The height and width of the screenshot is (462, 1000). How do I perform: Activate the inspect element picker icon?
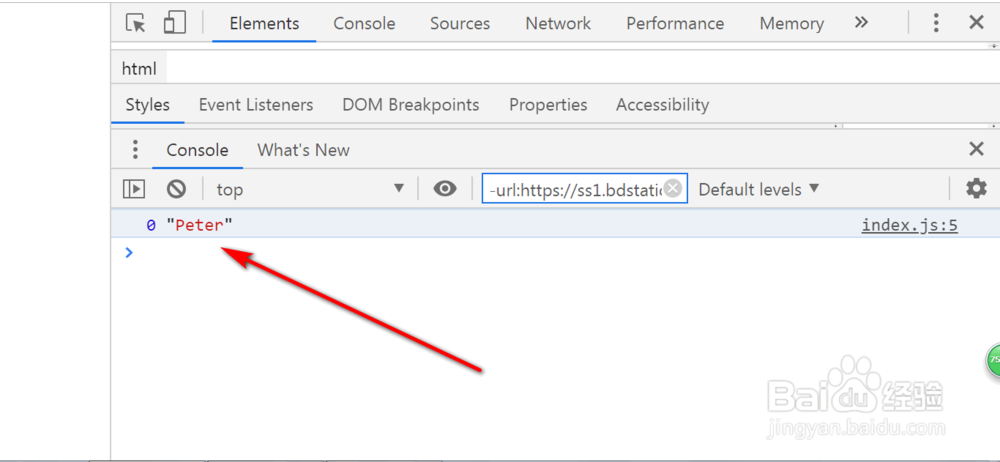point(136,23)
